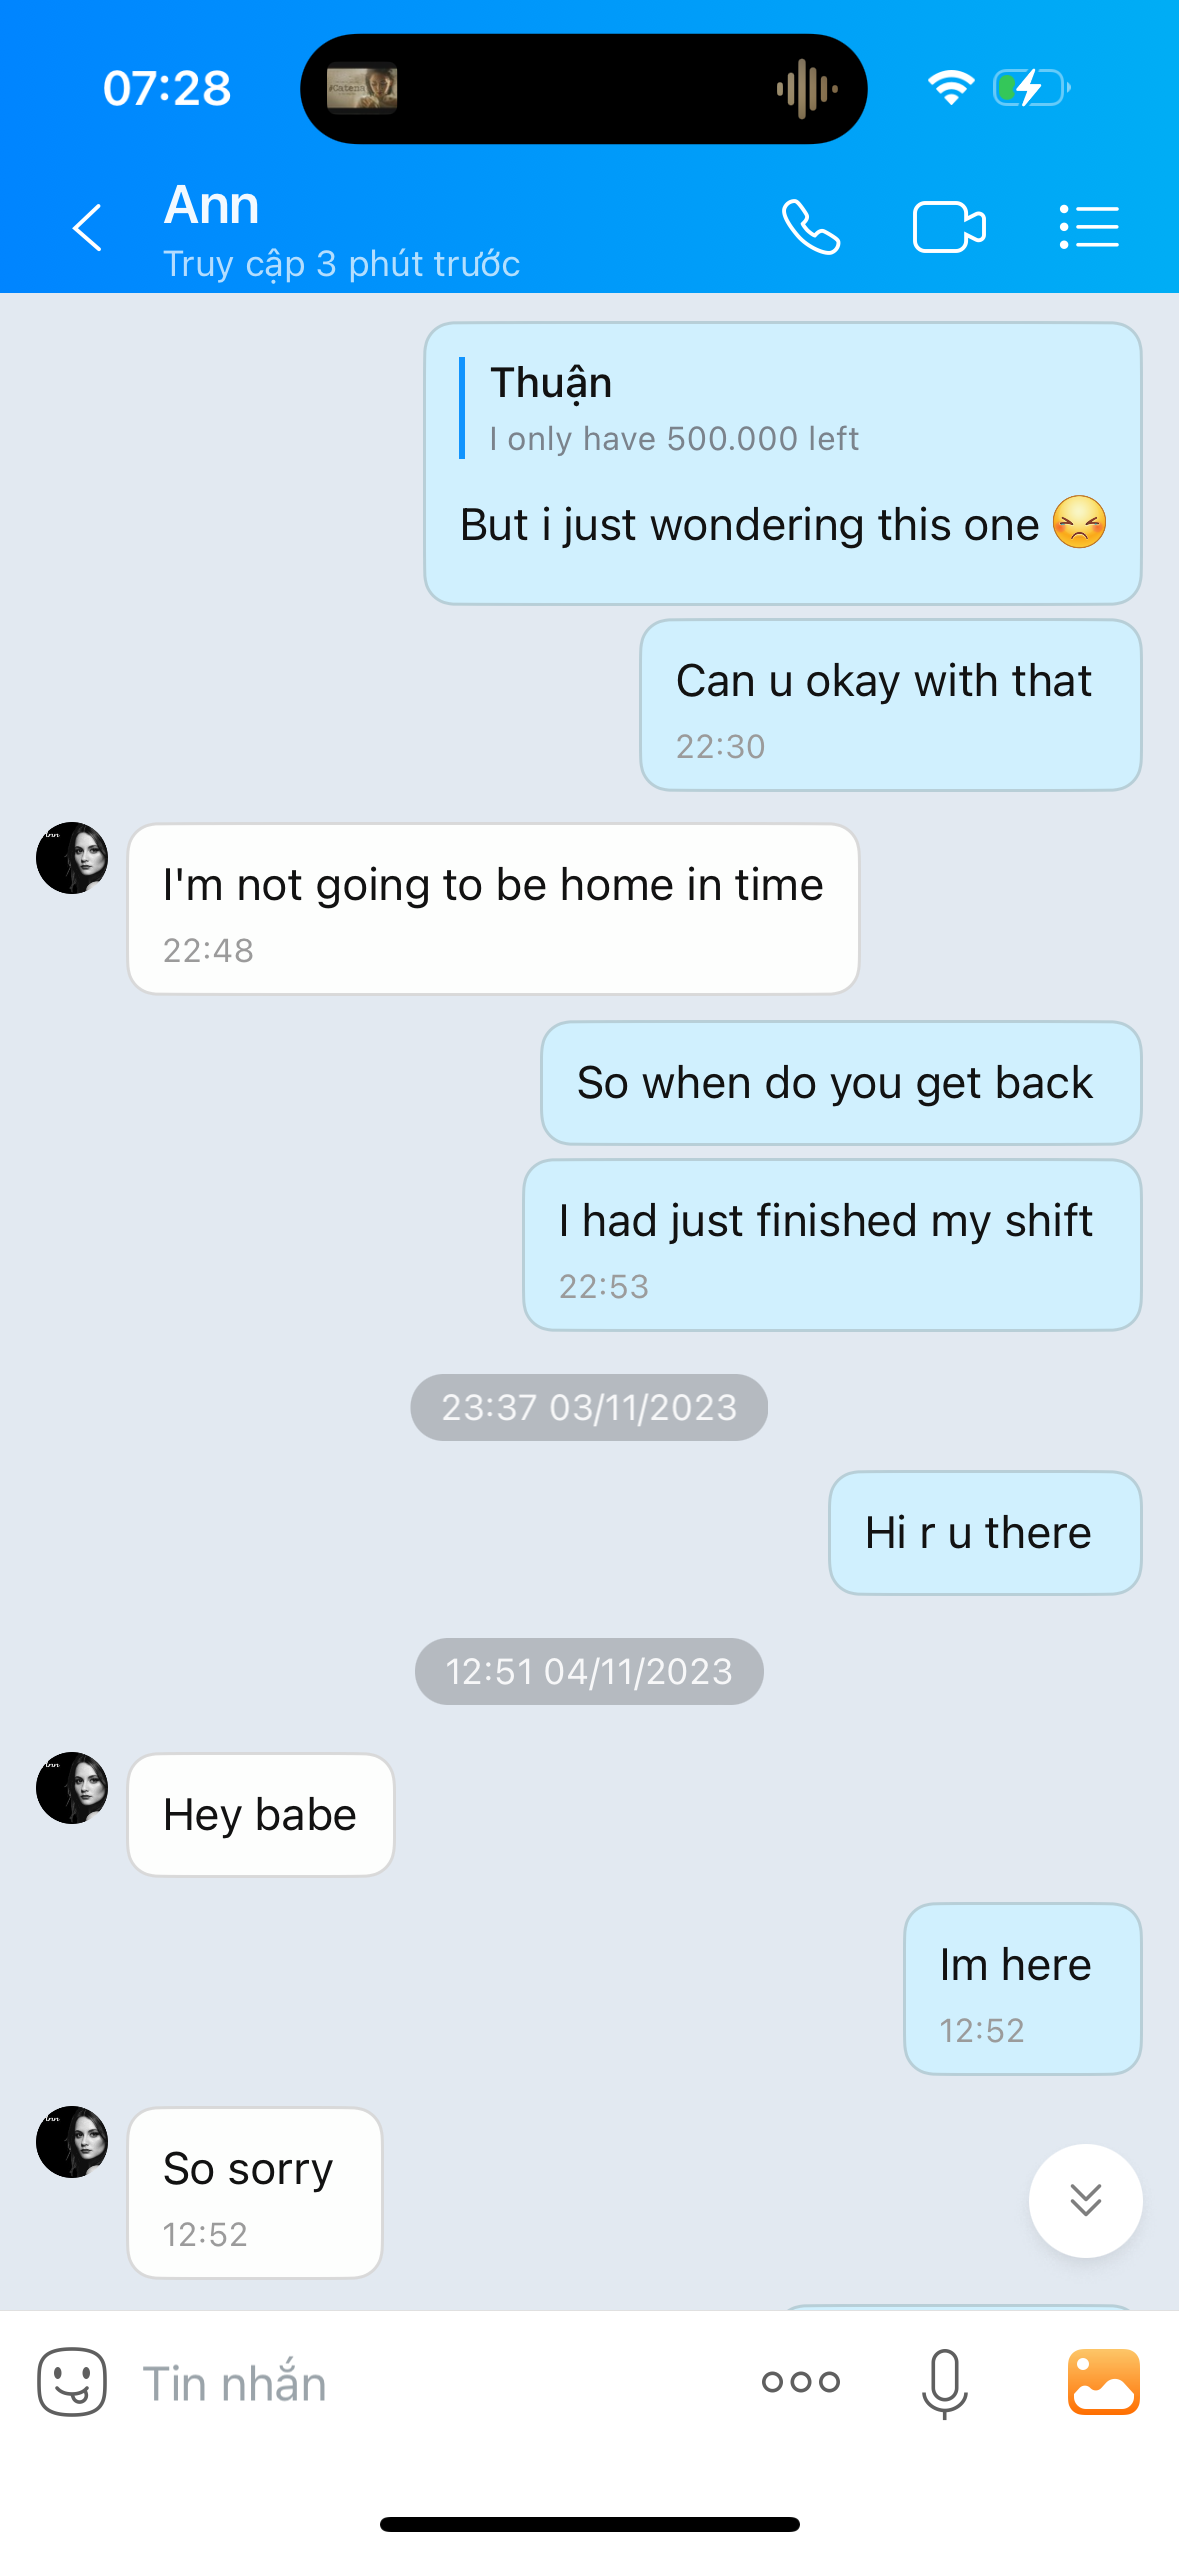Select the 'Can u okay with that' message
Image resolution: width=1179 pixels, height=2556 pixels.
(x=890, y=705)
